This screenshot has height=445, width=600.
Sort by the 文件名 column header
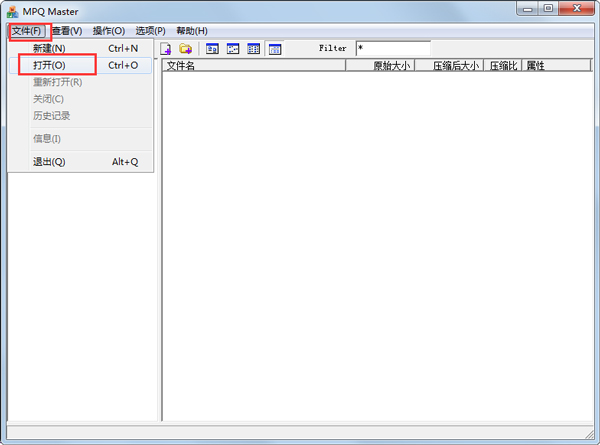tap(254, 66)
